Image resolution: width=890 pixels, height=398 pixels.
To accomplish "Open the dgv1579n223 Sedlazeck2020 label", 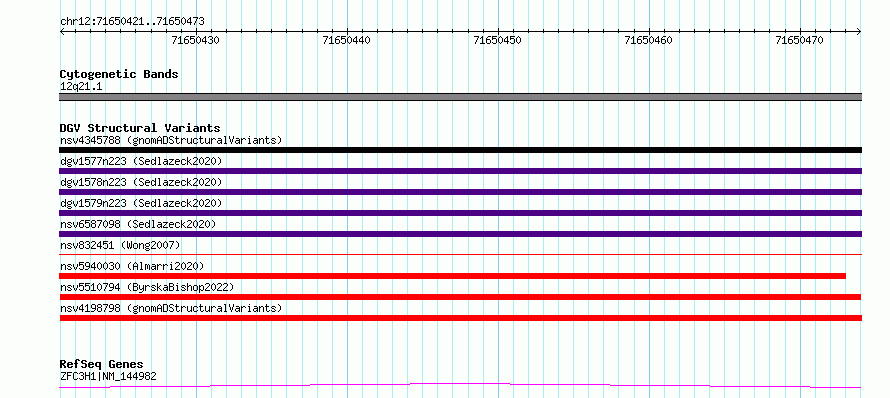I will coord(141,203).
